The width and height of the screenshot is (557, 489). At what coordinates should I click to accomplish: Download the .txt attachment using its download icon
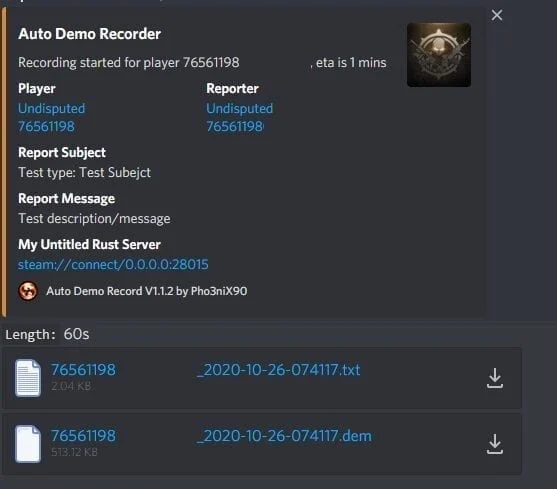coord(494,378)
